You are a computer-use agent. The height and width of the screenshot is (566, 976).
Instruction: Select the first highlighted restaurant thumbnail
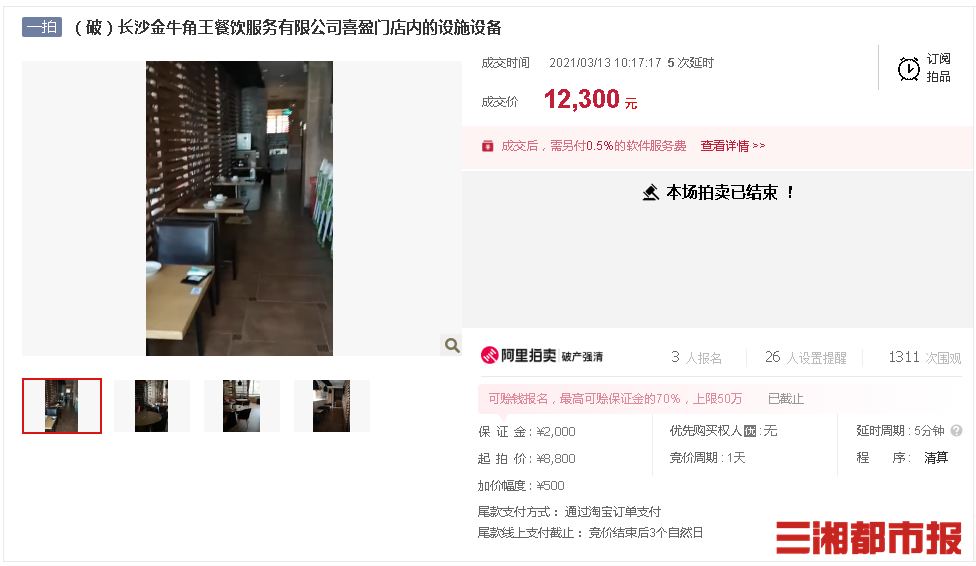62,405
